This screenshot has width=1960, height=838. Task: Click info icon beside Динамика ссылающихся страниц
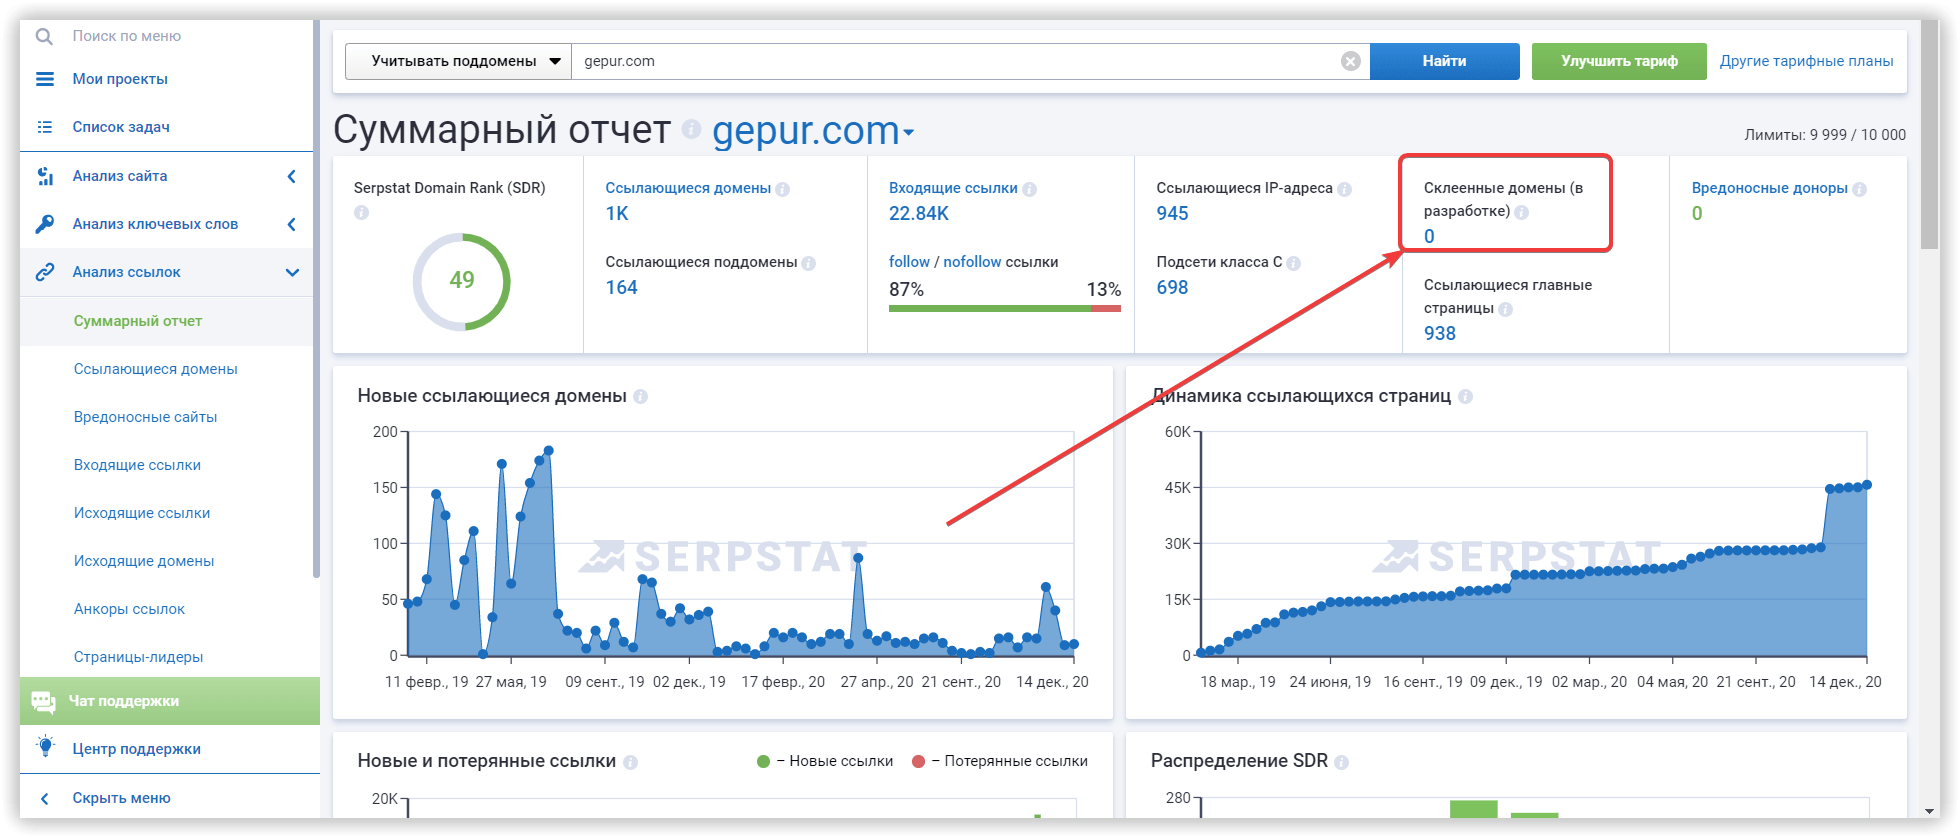(x=1466, y=397)
